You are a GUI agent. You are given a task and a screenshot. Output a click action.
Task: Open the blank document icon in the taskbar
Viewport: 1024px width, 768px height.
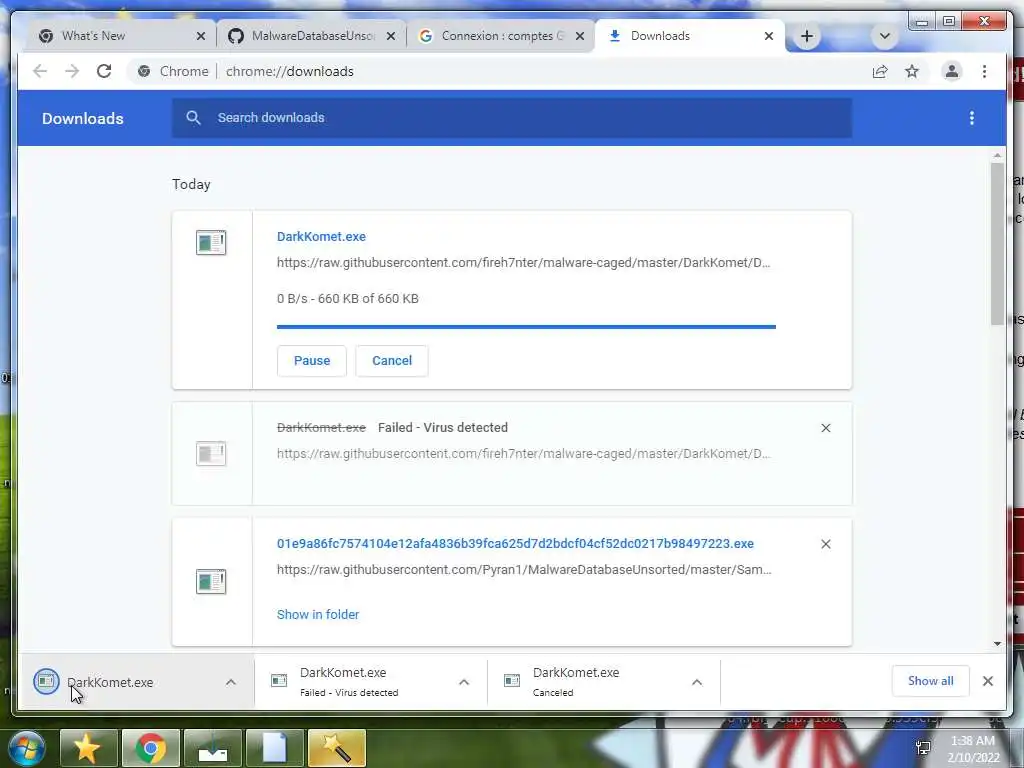coord(275,748)
